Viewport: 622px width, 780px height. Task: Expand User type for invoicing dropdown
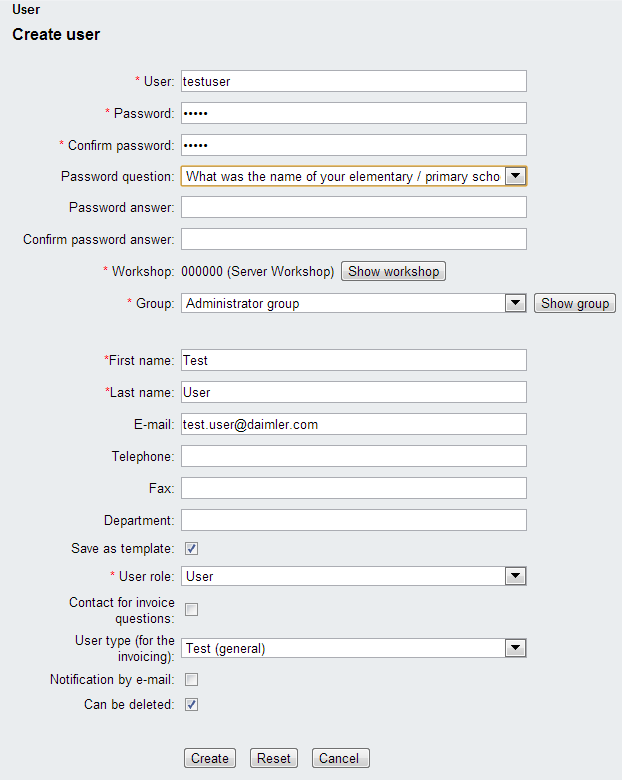515,648
